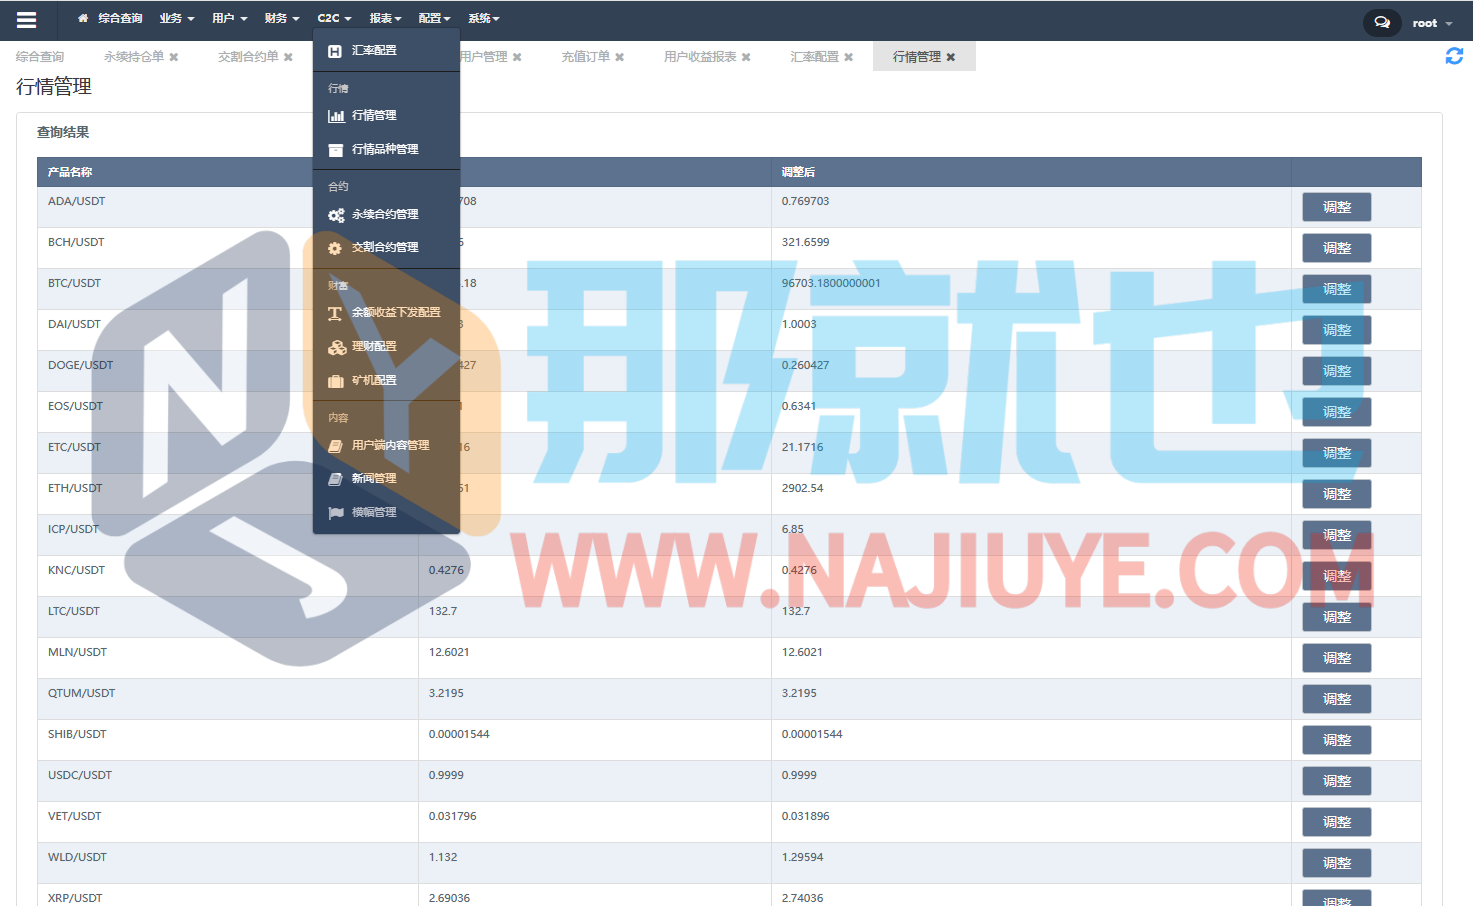The height and width of the screenshot is (906, 1473).
Task: Open the 报表 dropdown in navbar
Action: [x=385, y=19]
